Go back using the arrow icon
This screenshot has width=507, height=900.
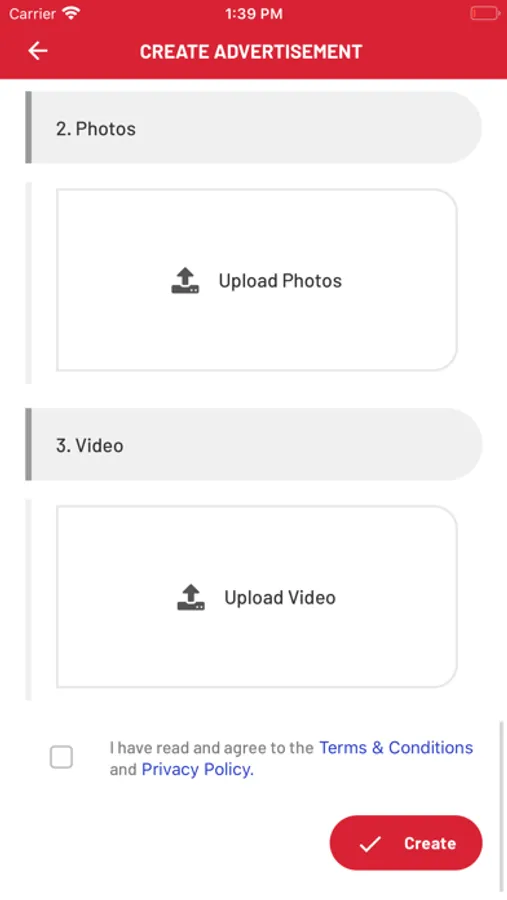[x=38, y=51]
